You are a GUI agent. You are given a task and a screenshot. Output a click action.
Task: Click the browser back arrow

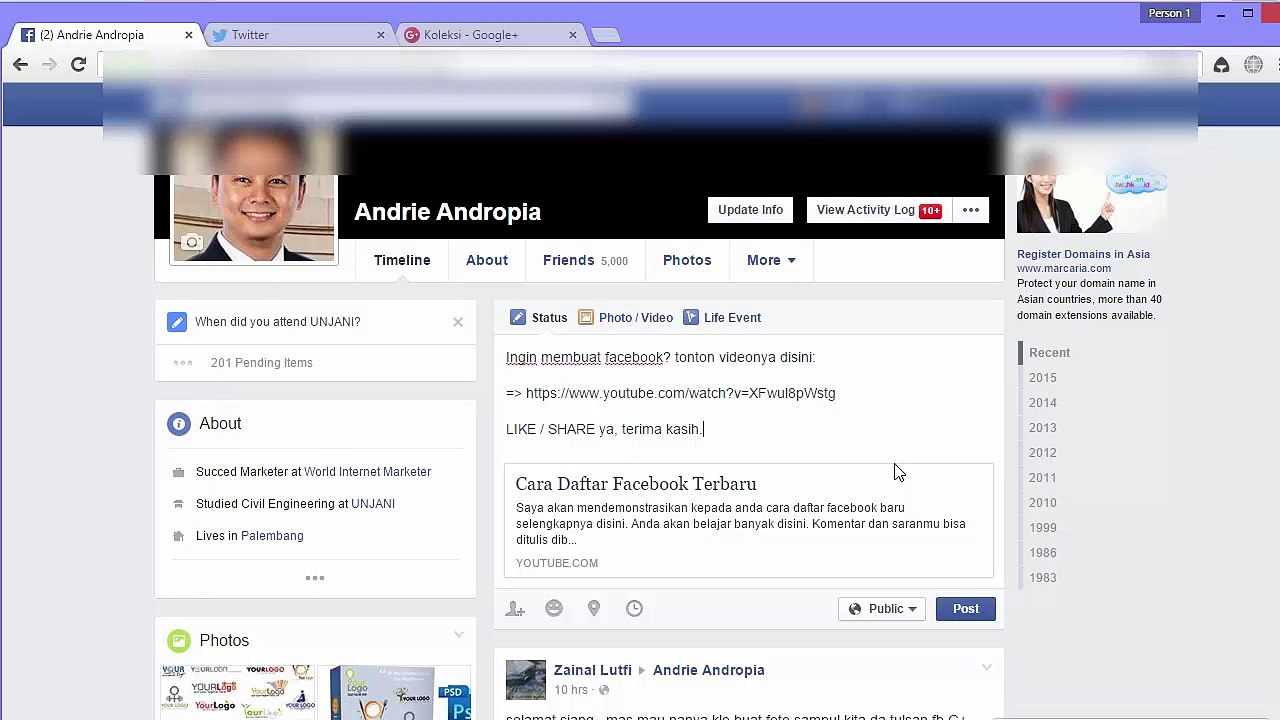click(x=21, y=64)
